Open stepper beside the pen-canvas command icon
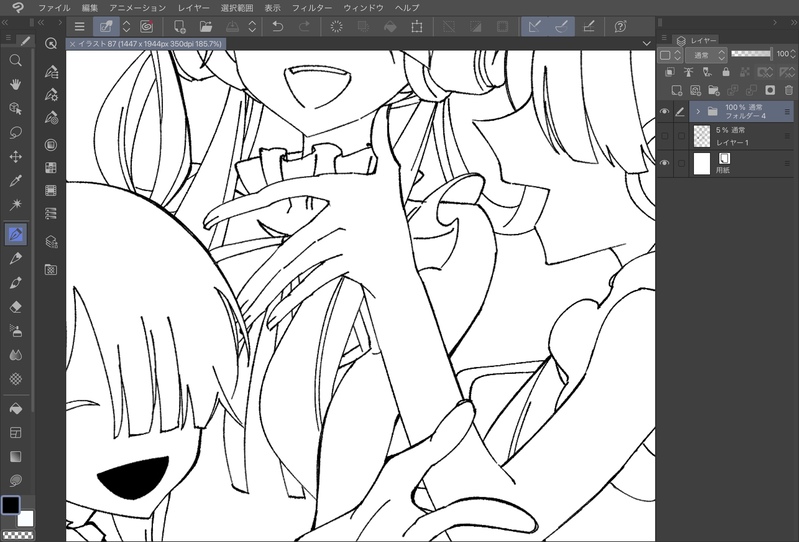This screenshot has width=799, height=542. click(127, 26)
